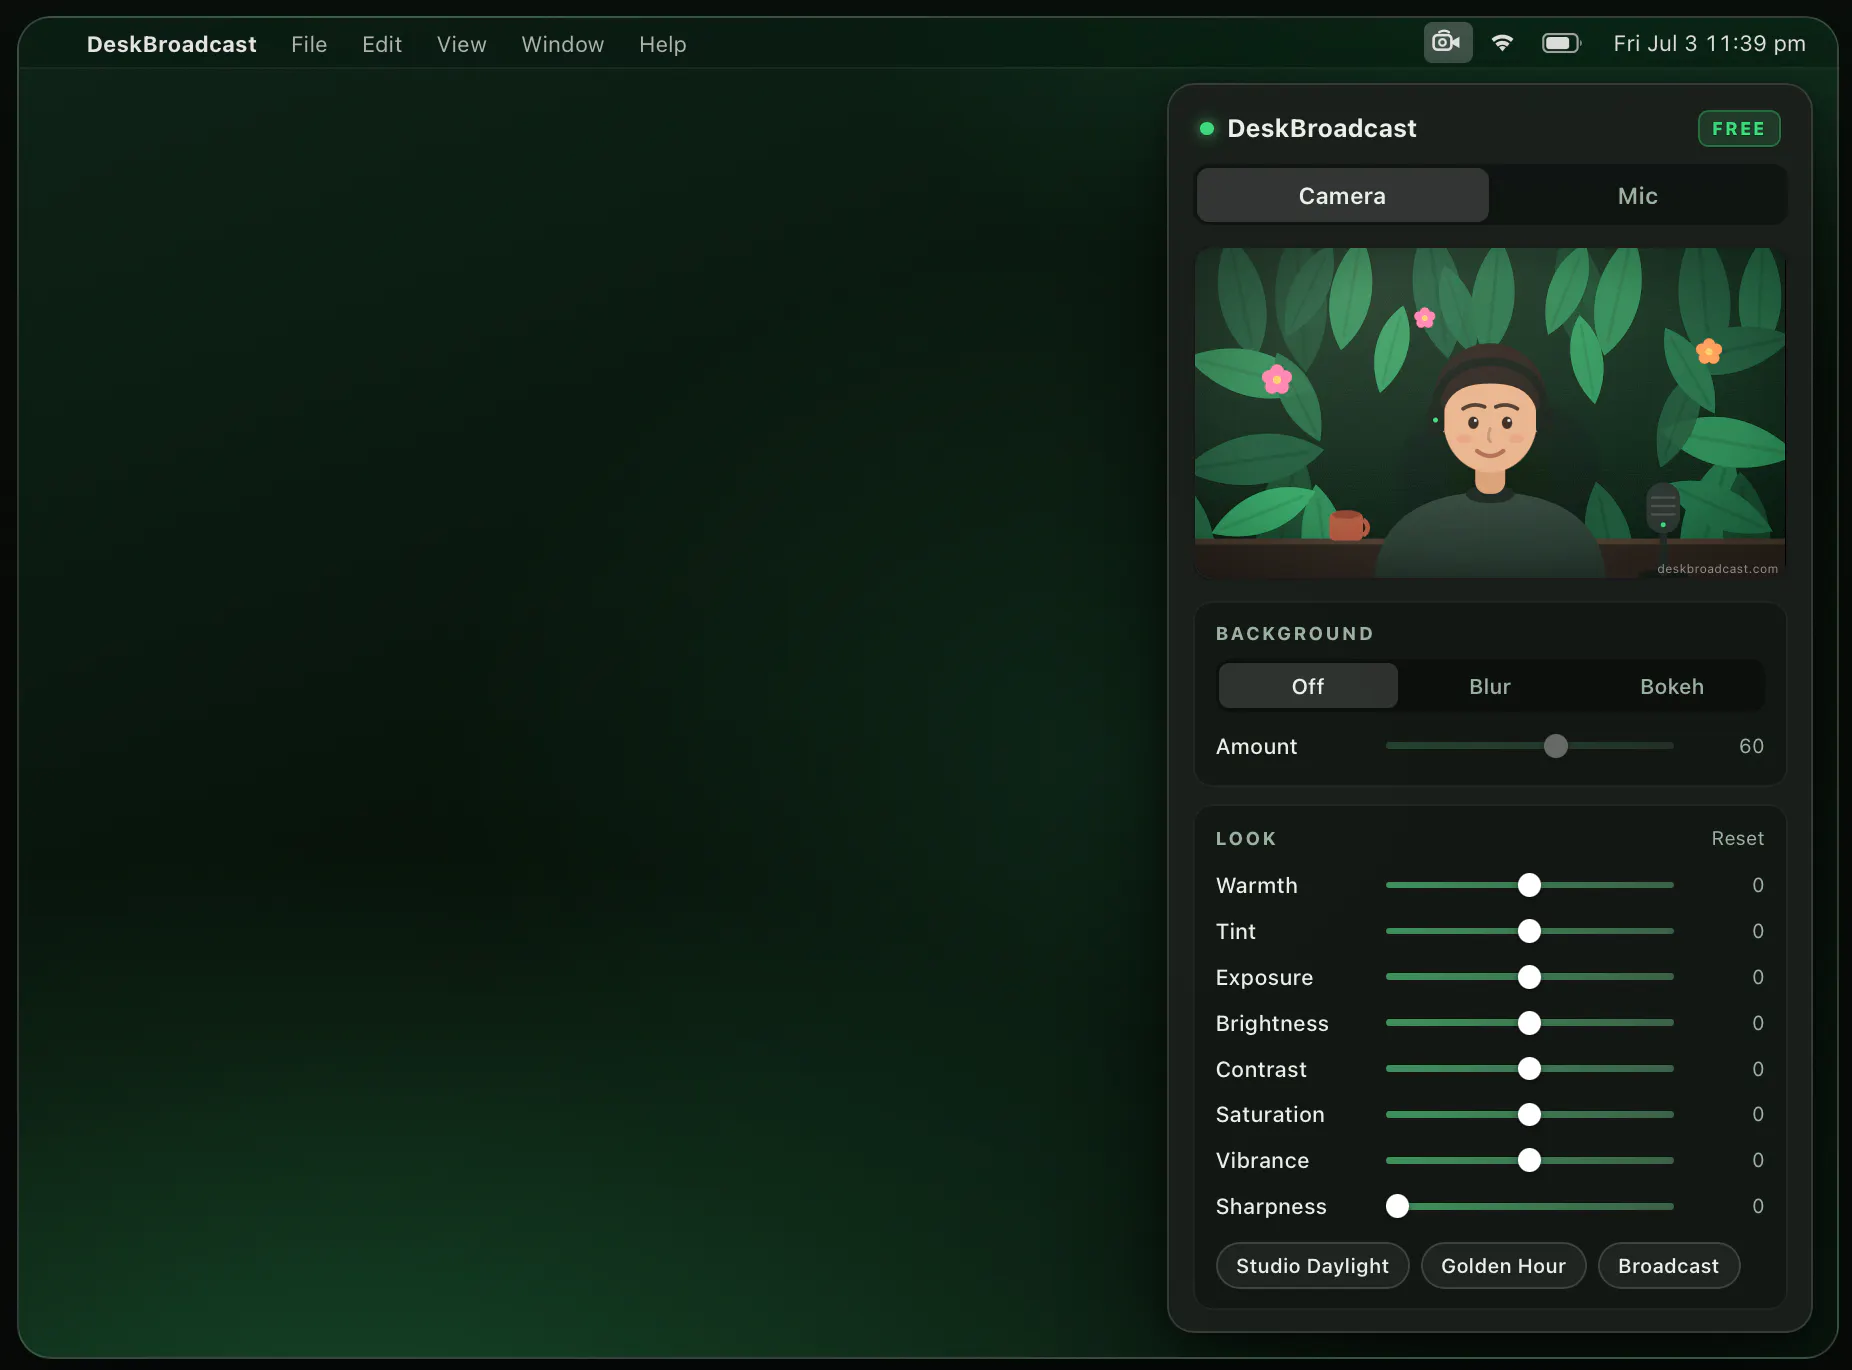The width and height of the screenshot is (1852, 1370).
Task: Click the DeskBroadcast camera menu bar icon
Action: tap(1447, 43)
